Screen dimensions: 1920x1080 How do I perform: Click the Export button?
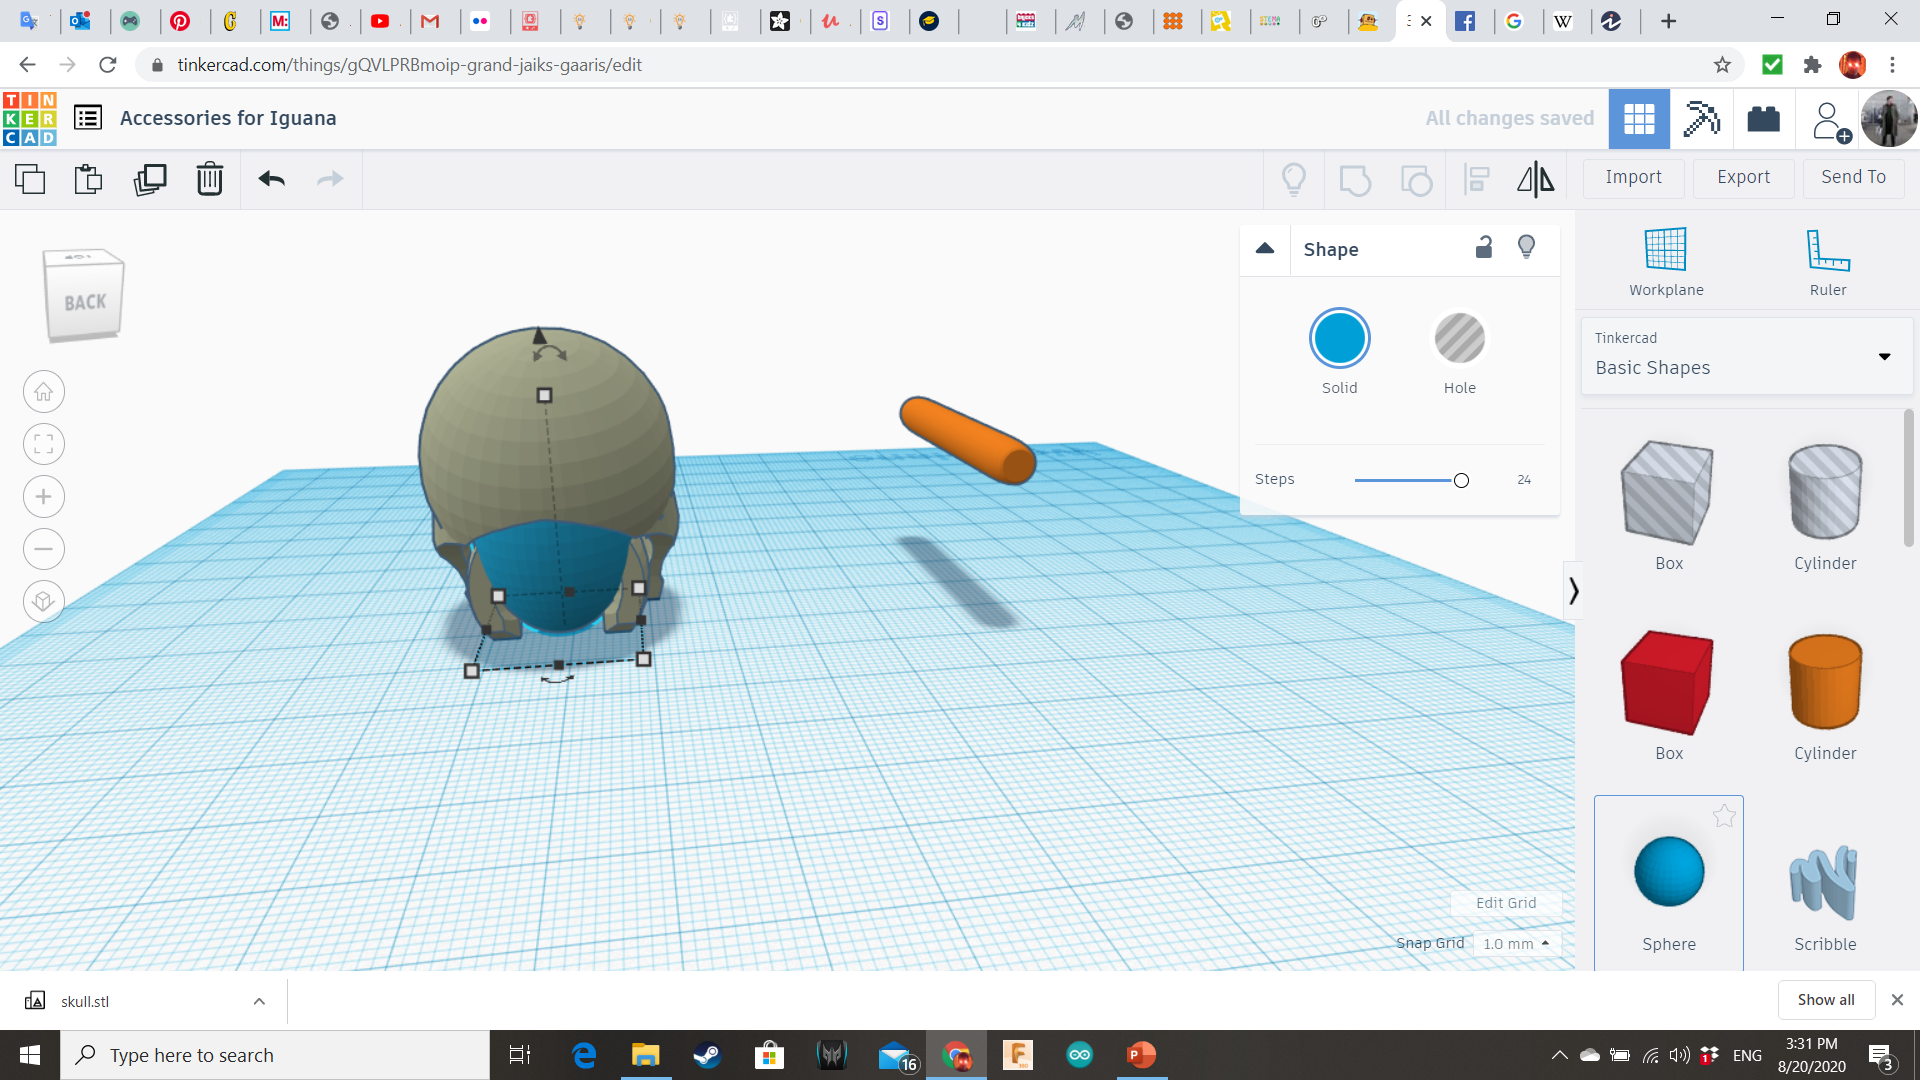[1743, 177]
